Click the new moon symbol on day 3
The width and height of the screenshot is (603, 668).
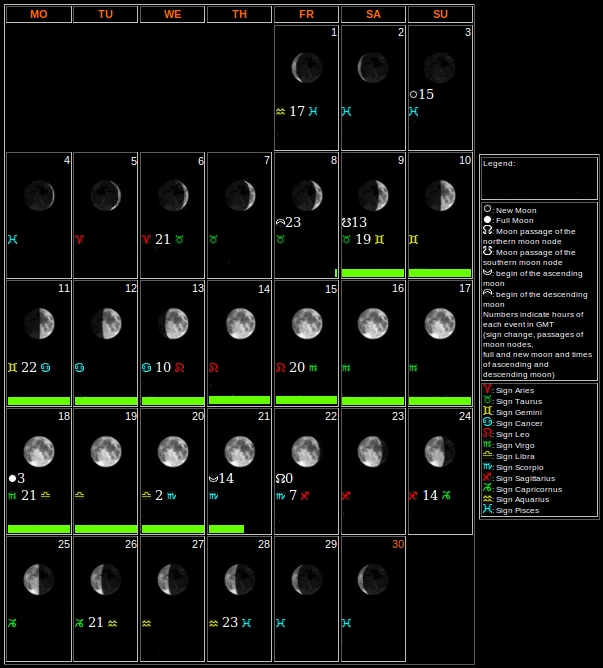click(x=413, y=95)
